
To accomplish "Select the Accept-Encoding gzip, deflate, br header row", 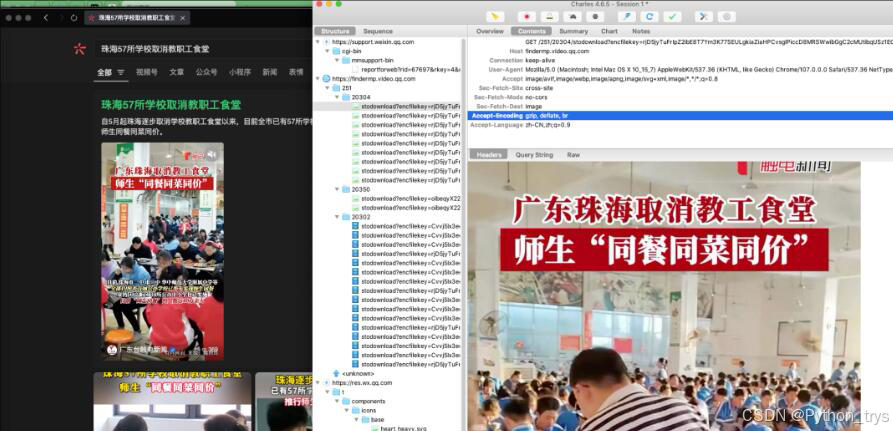I will (x=680, y=116).
